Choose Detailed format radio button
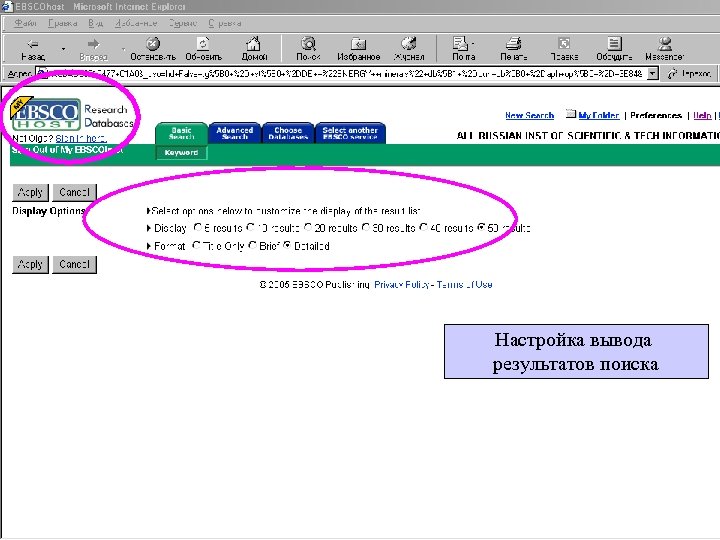The width and height of the screenshot is (720, 540). click(287, 245)
